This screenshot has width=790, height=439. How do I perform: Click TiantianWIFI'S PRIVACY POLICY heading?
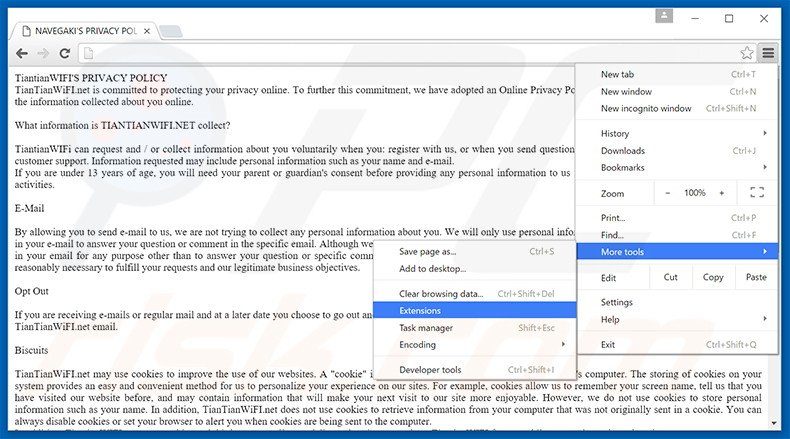(91, 78)
